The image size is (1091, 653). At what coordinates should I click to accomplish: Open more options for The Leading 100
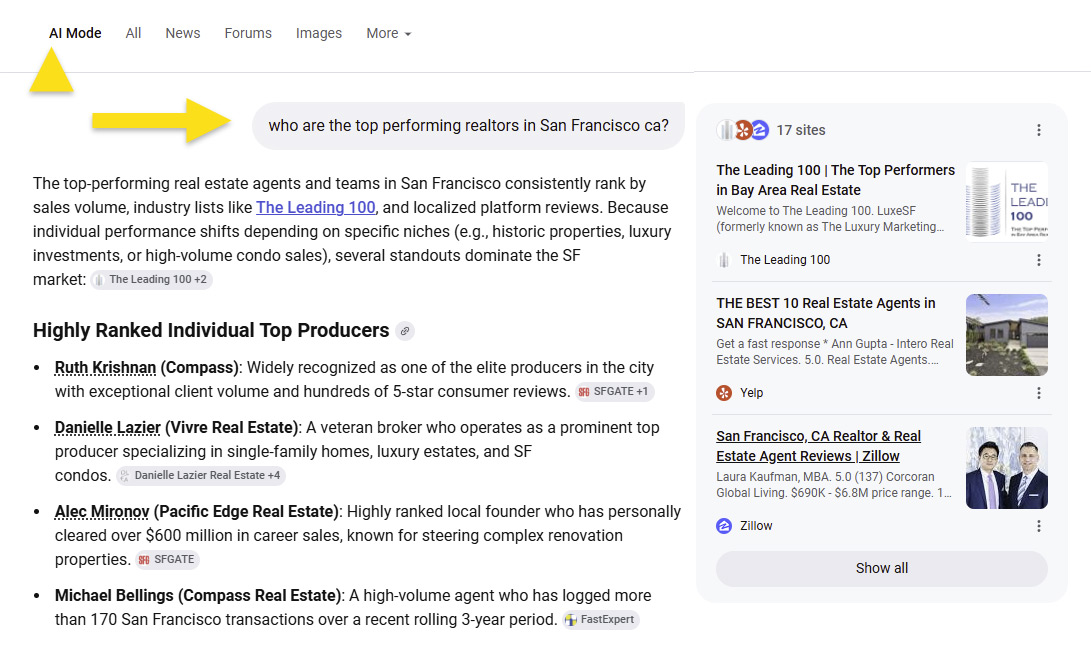(1039, 260)
